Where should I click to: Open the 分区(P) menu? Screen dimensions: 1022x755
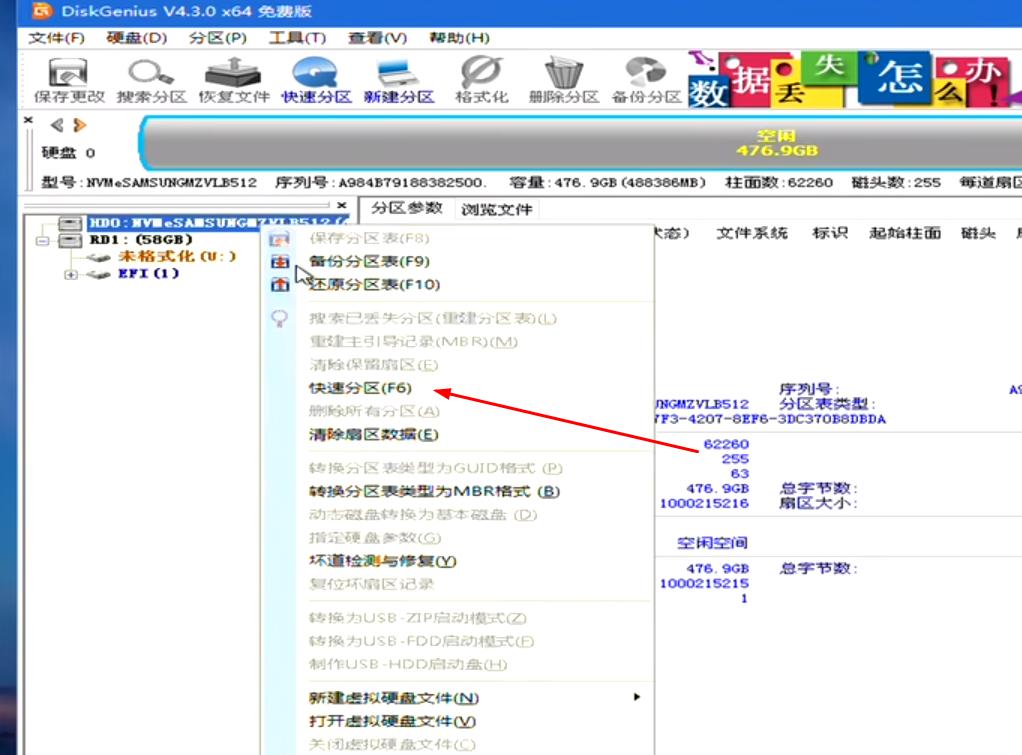(x=218, y=38)
